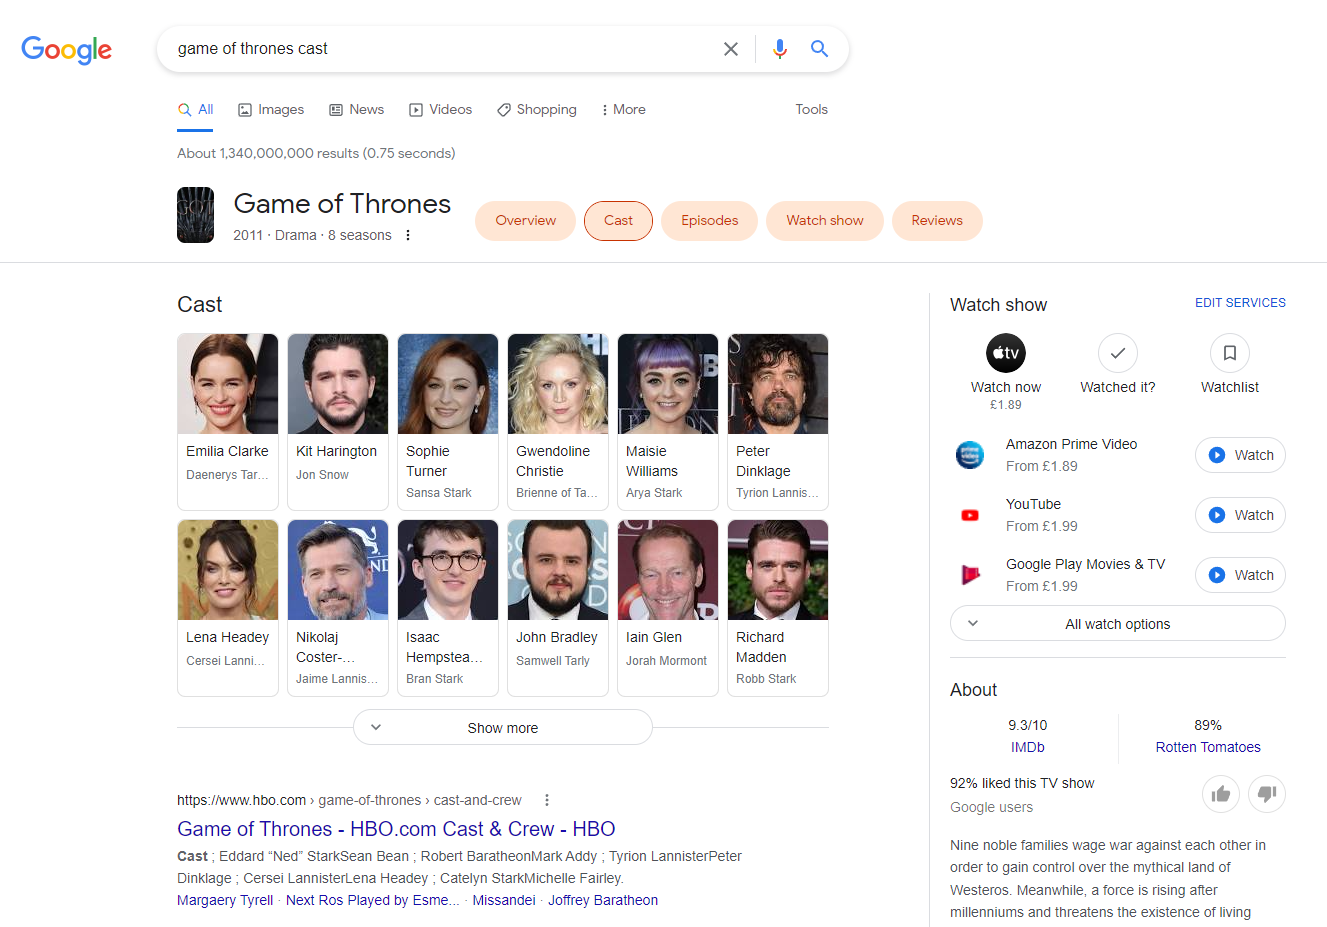Image resolution: width=1327 pixels, height=927 pixels.
Task: Open the HBO Cast & Crew result link
Action: (x=396, y=828)
